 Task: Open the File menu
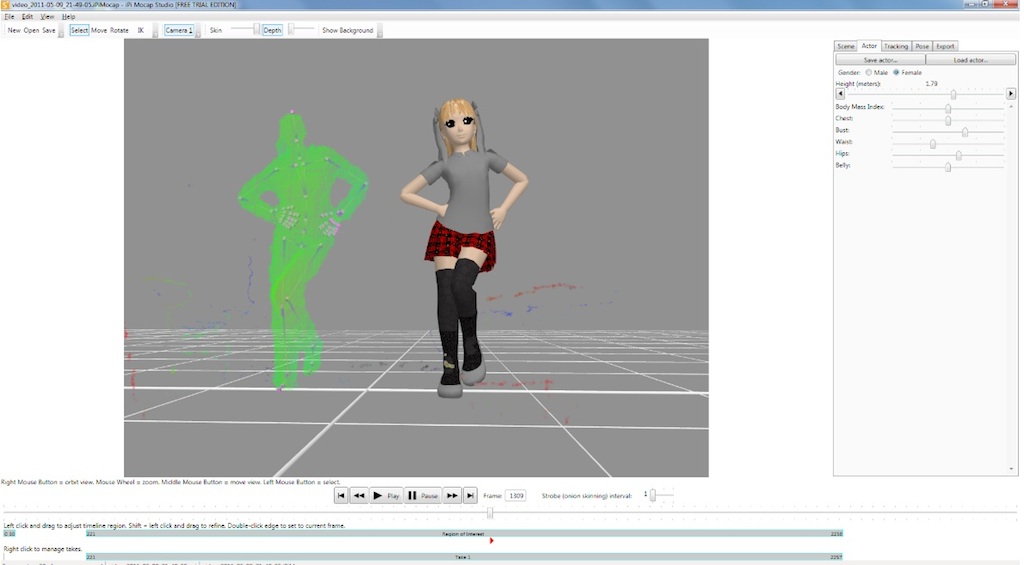[x=9, y=16]
